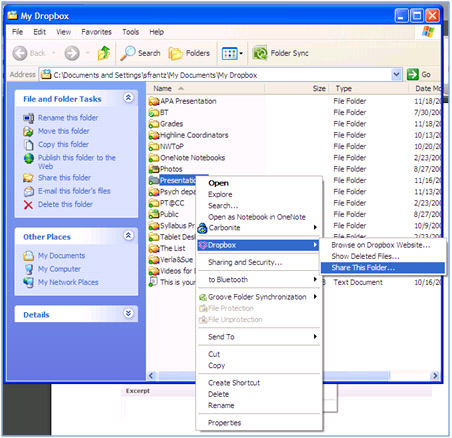The image size is (452, 438).
Task: Open Forward button history dropdown arrow
Action: click(87, 53)
